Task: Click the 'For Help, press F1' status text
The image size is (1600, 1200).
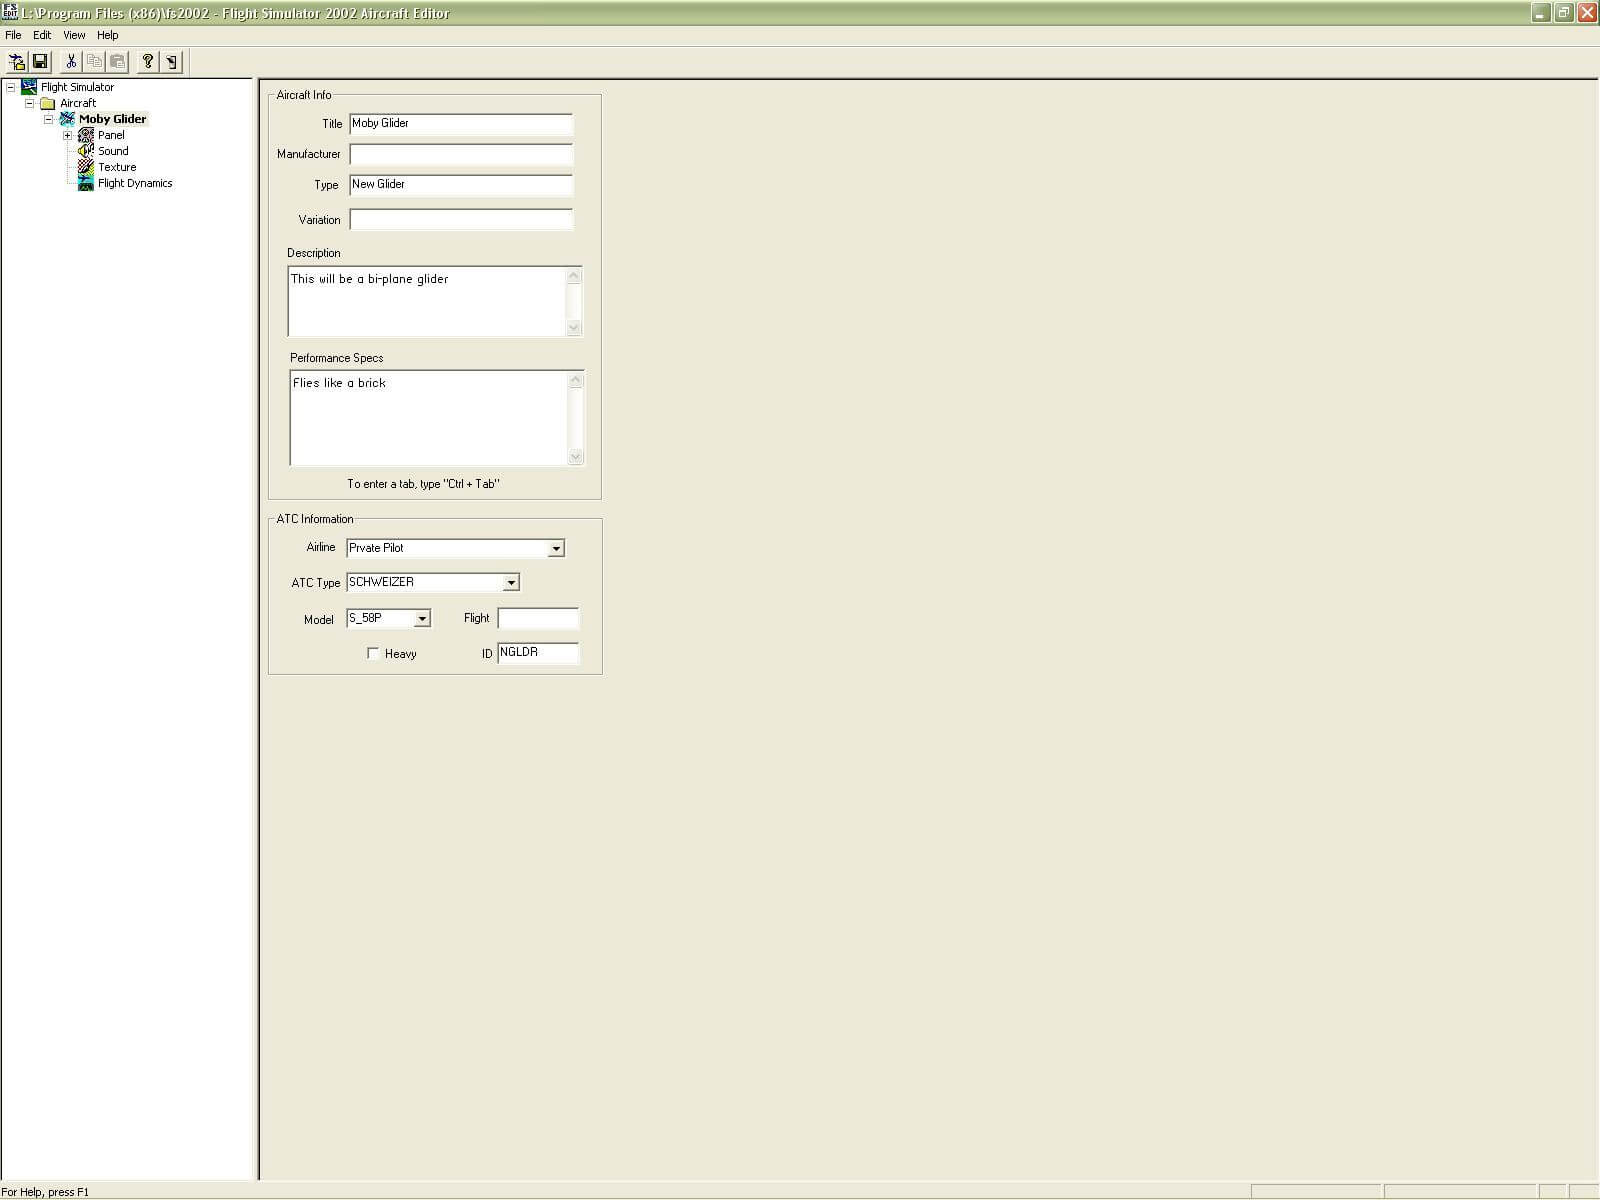Action: click(x=45, y=1192)
